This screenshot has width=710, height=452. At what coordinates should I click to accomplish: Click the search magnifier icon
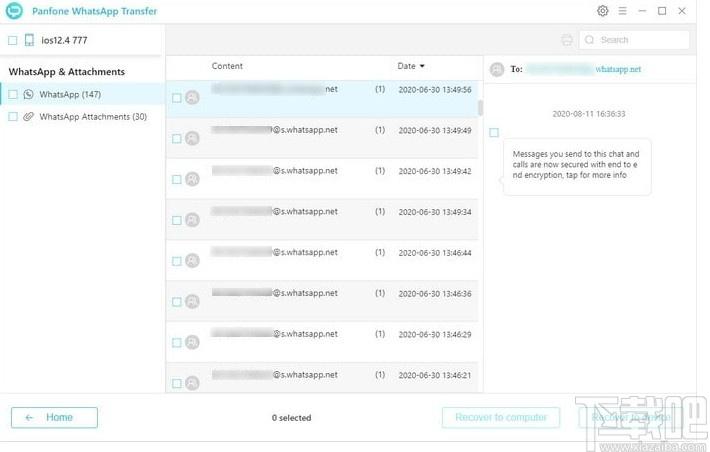589,40
